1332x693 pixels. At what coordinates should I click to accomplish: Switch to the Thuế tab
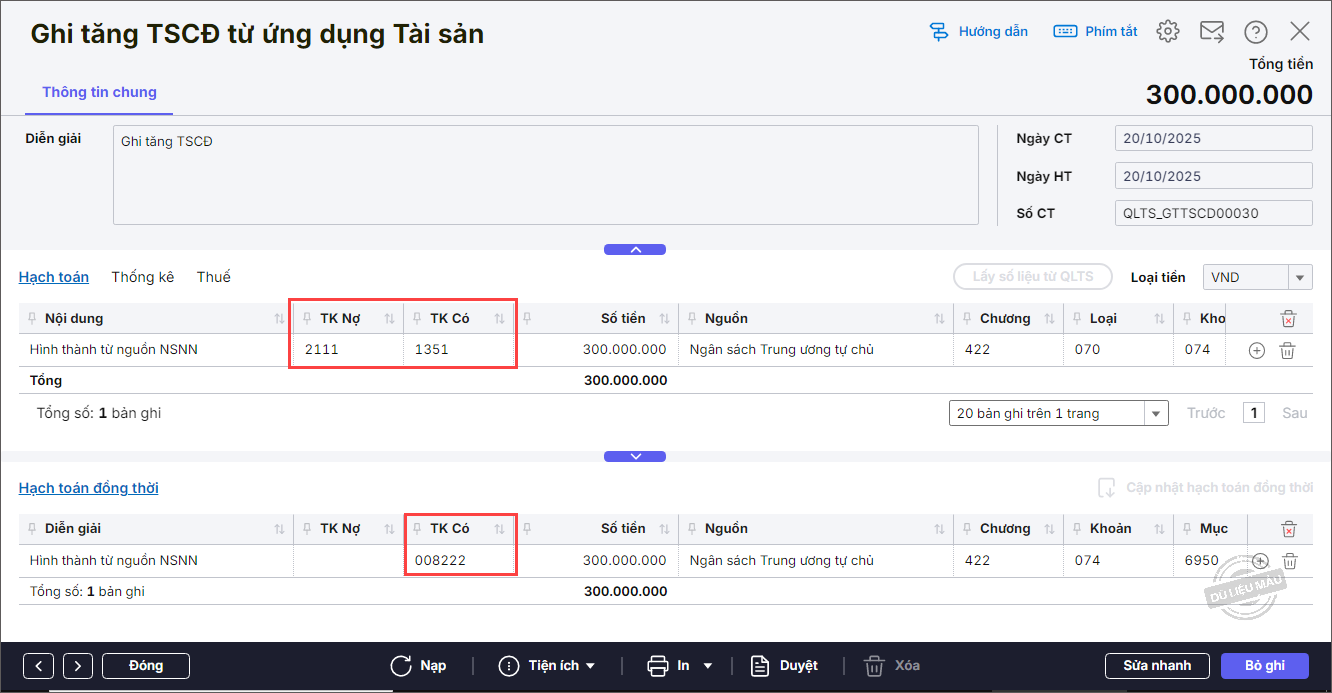[213, 277]
